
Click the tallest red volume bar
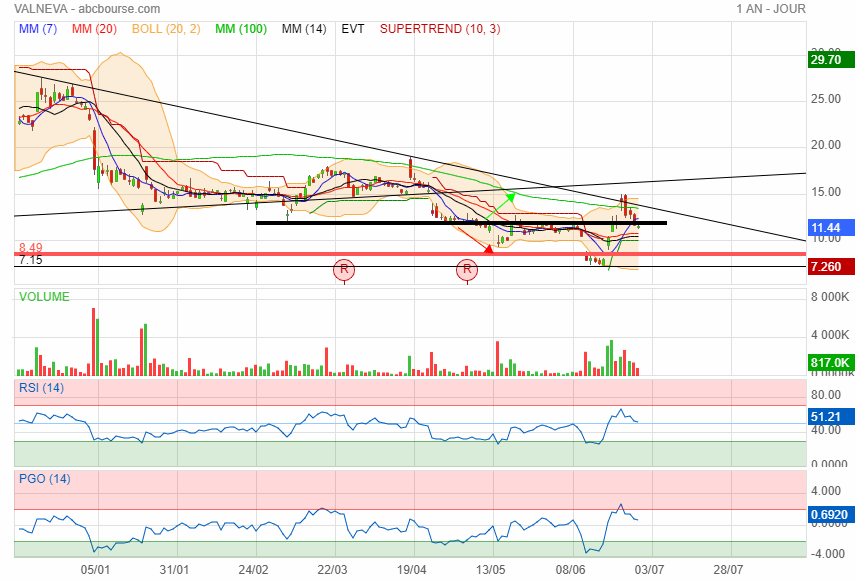click(93, 342)
